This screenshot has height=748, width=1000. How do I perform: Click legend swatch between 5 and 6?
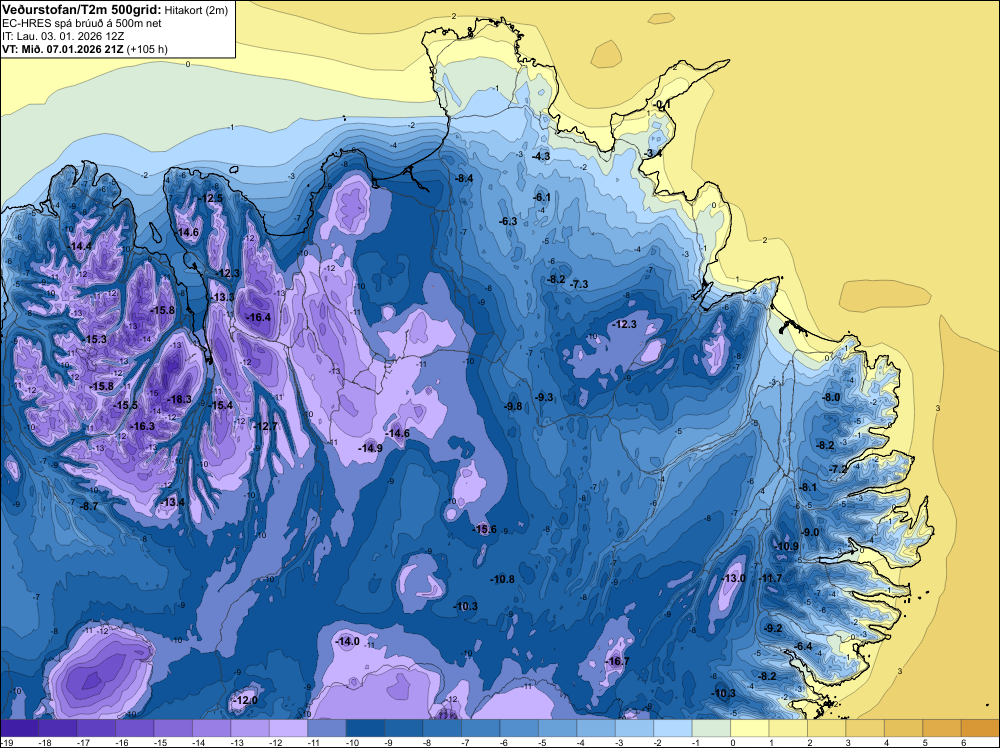[942, 728]
